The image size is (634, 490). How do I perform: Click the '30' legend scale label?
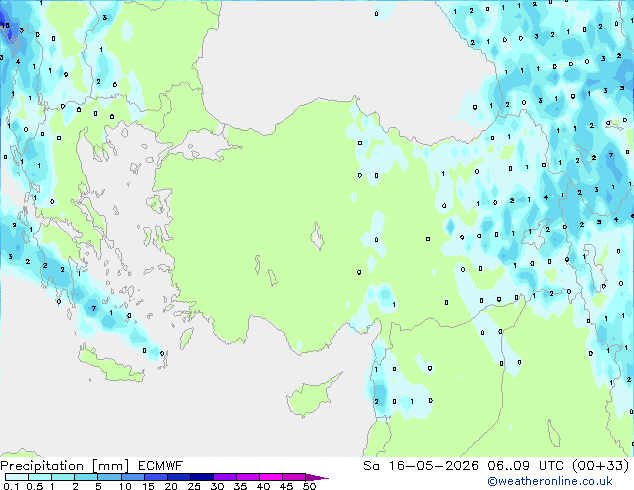pyautogui.click(x=217, y=486)
